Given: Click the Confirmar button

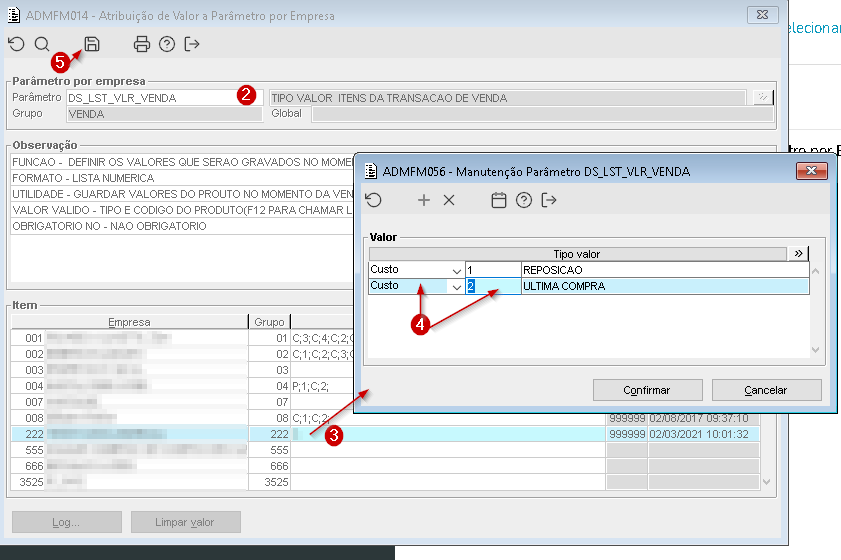Looking at the screenshot, I should (647, 390).
